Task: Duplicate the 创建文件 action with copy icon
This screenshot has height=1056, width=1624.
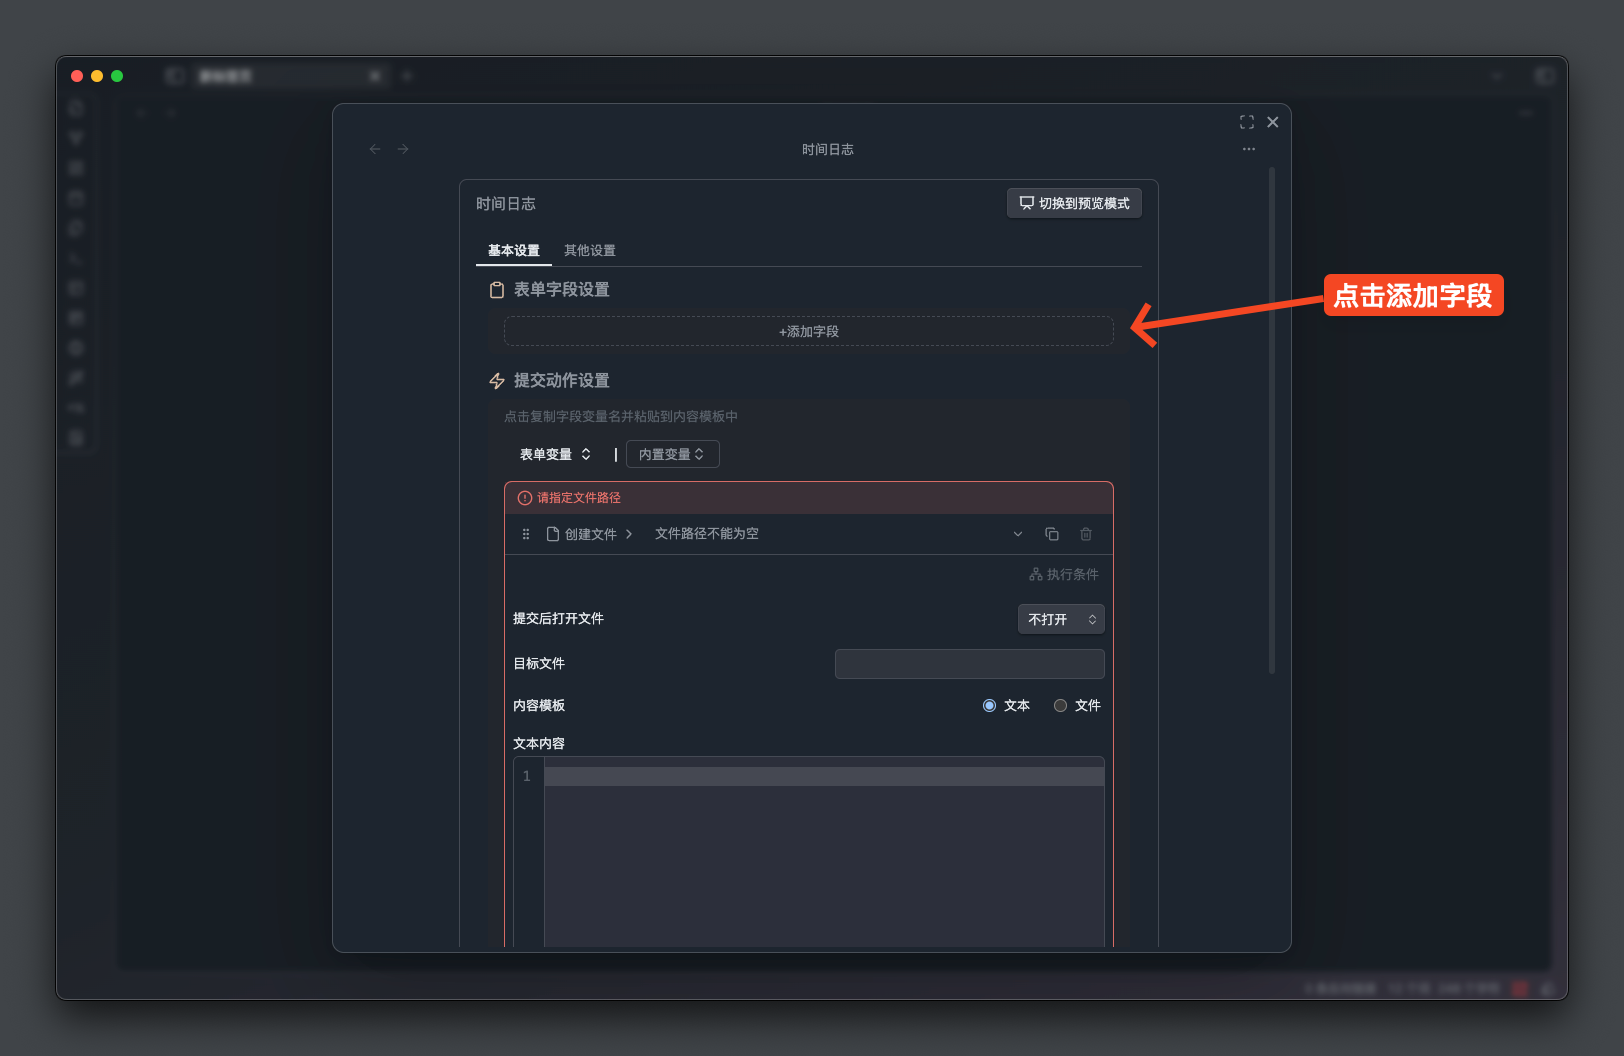Action: (x=1051, y=534)
